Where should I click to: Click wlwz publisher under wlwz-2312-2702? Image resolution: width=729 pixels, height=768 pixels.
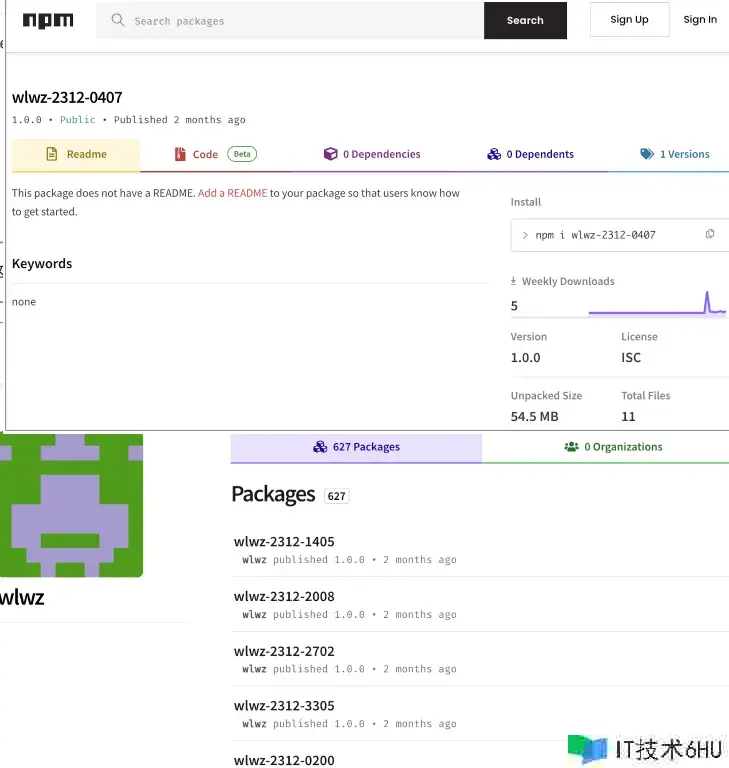point(254,669)
